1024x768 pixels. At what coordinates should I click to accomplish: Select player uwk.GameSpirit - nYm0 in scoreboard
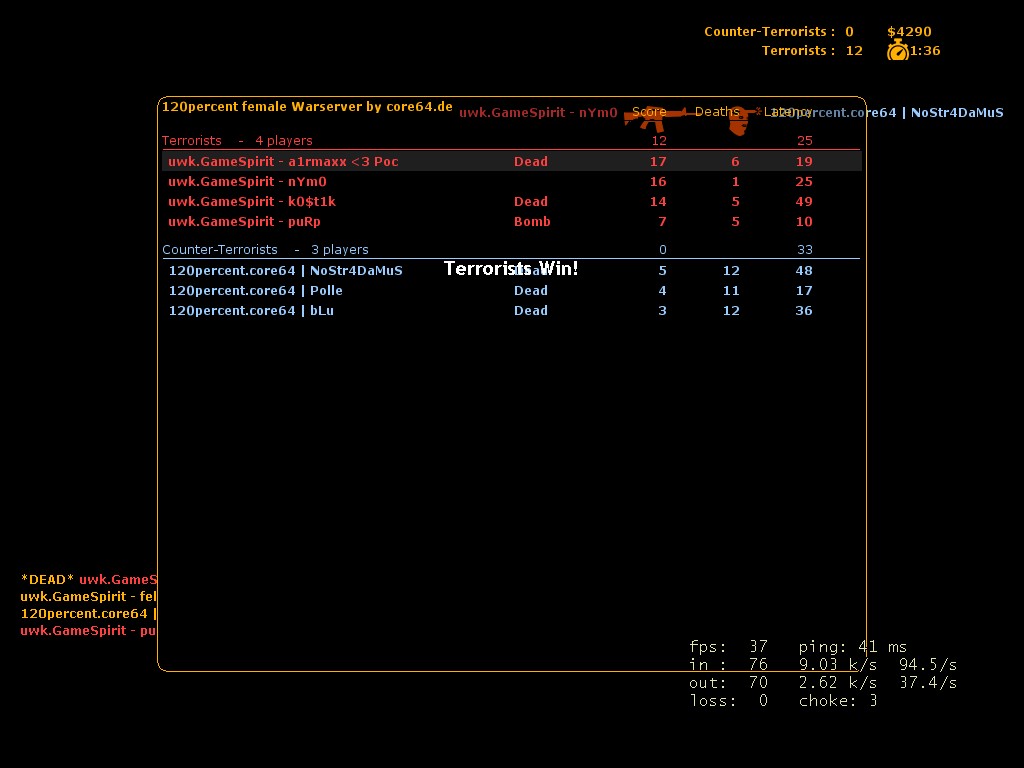tap(247, 182)
